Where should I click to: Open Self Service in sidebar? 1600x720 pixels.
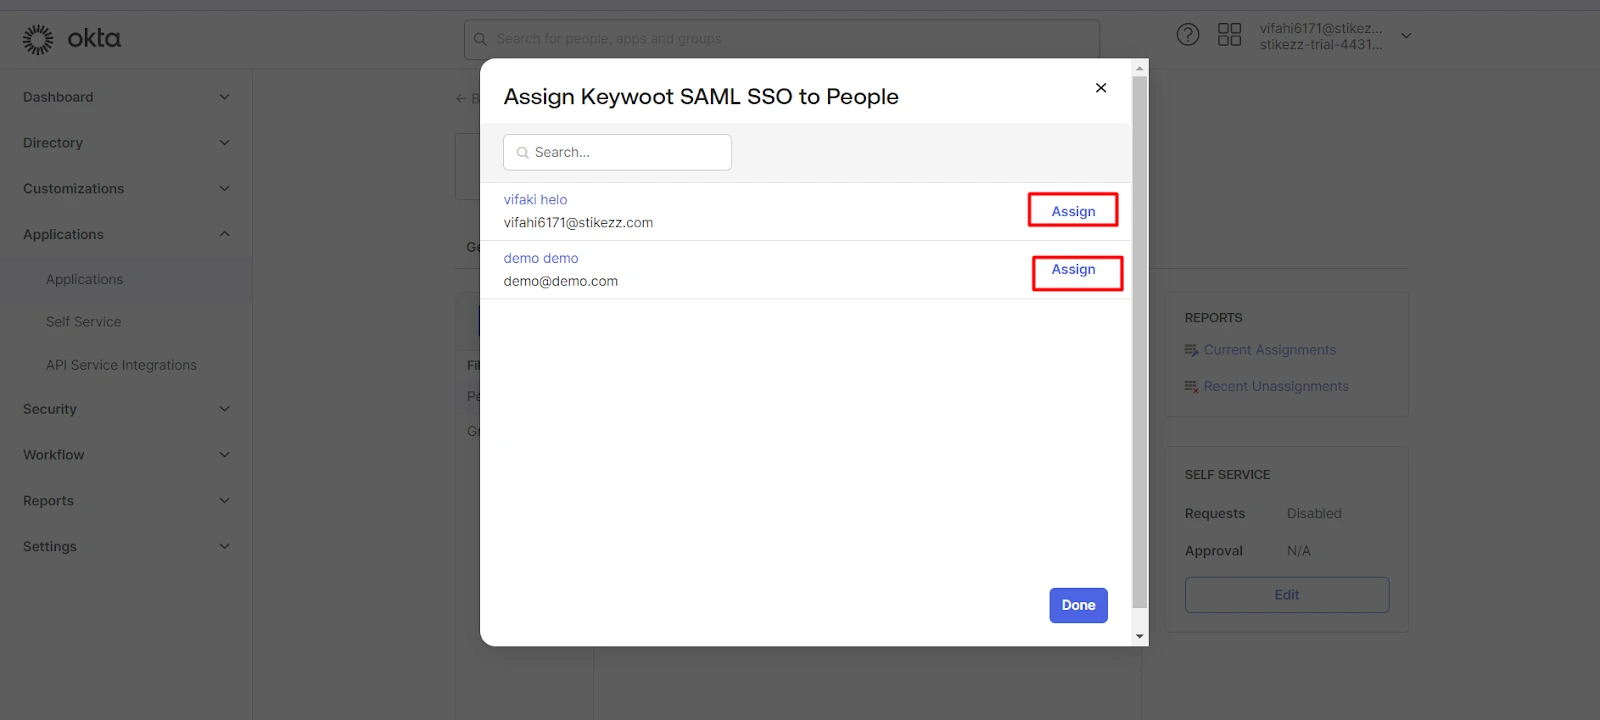[83, 322]
